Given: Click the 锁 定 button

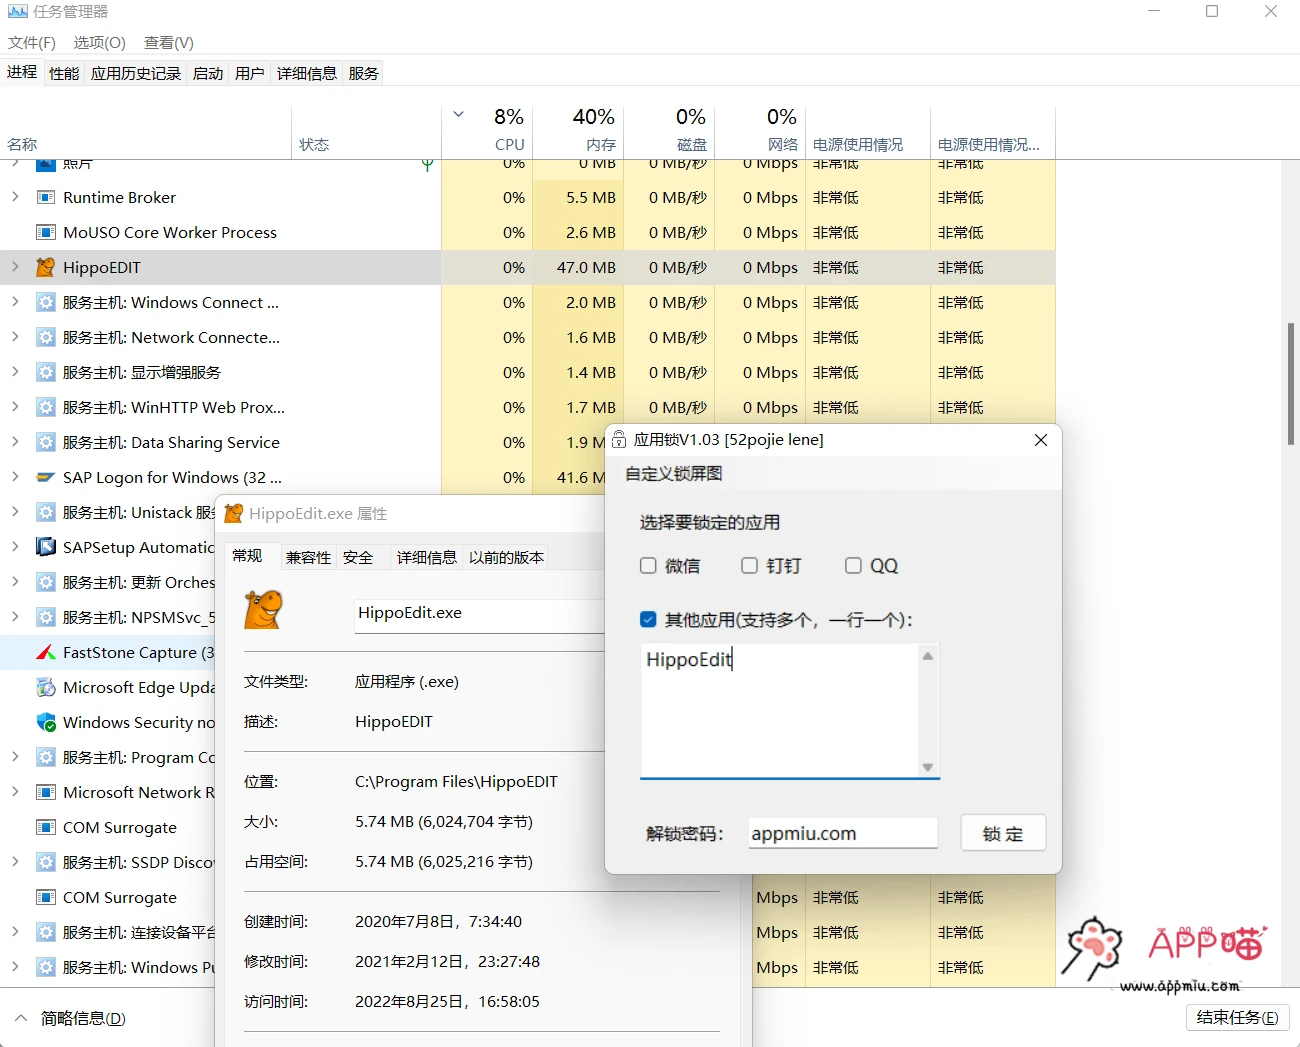Looking at the screenshot, I should pyautogui.click(x=1003, y=833).
